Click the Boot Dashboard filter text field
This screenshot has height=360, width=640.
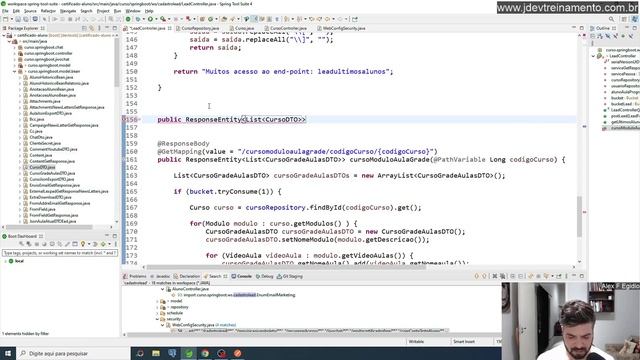coord(60,253)
